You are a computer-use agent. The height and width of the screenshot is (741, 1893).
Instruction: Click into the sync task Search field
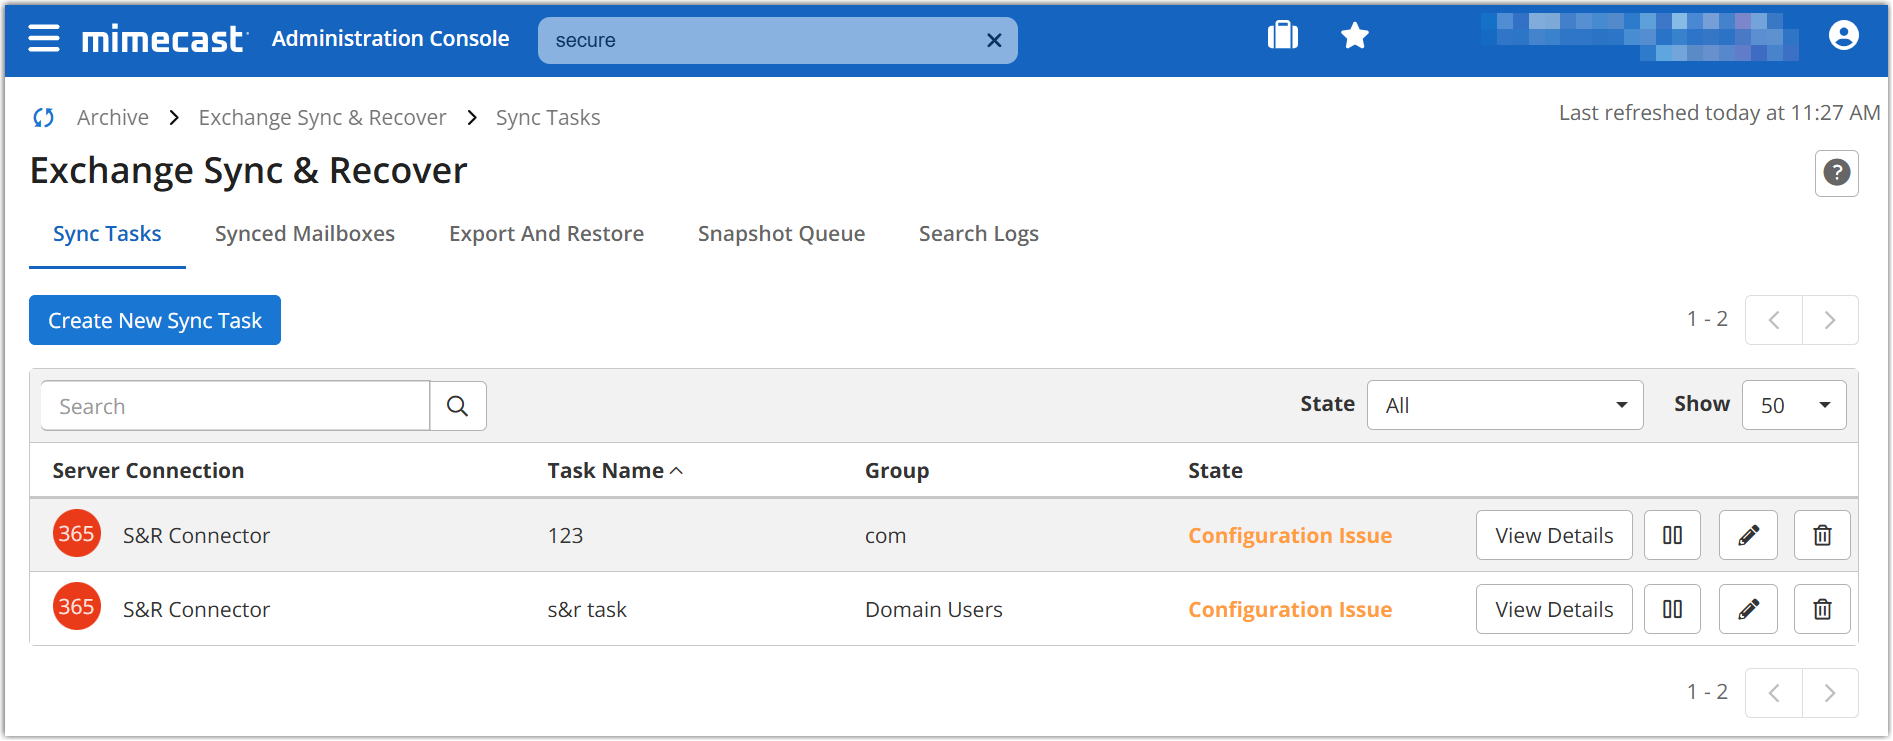click(x=235, y=407)
